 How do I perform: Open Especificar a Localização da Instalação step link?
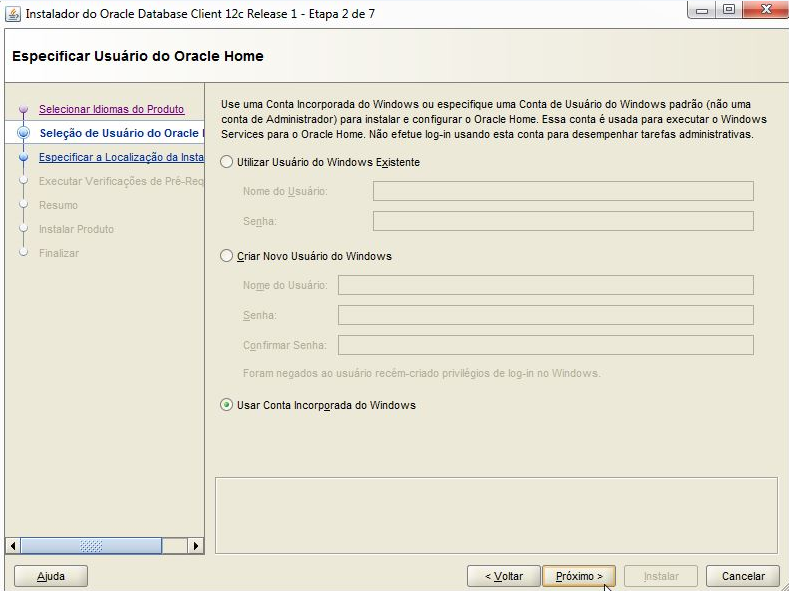(121, 157)
